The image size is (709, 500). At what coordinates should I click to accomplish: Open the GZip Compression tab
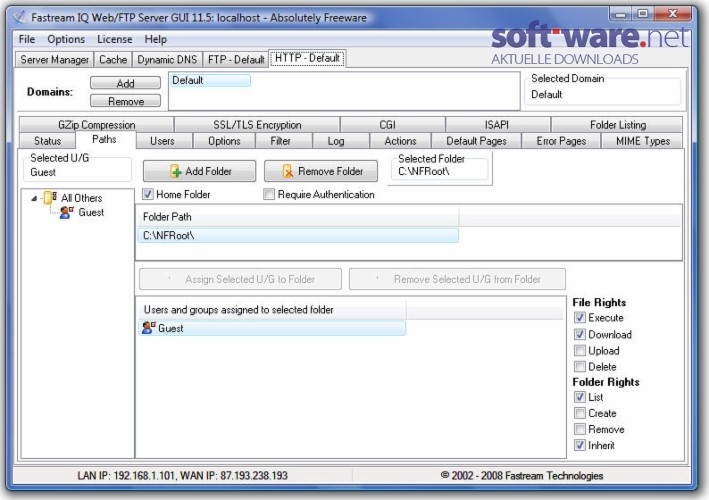[x=97, y=124]
